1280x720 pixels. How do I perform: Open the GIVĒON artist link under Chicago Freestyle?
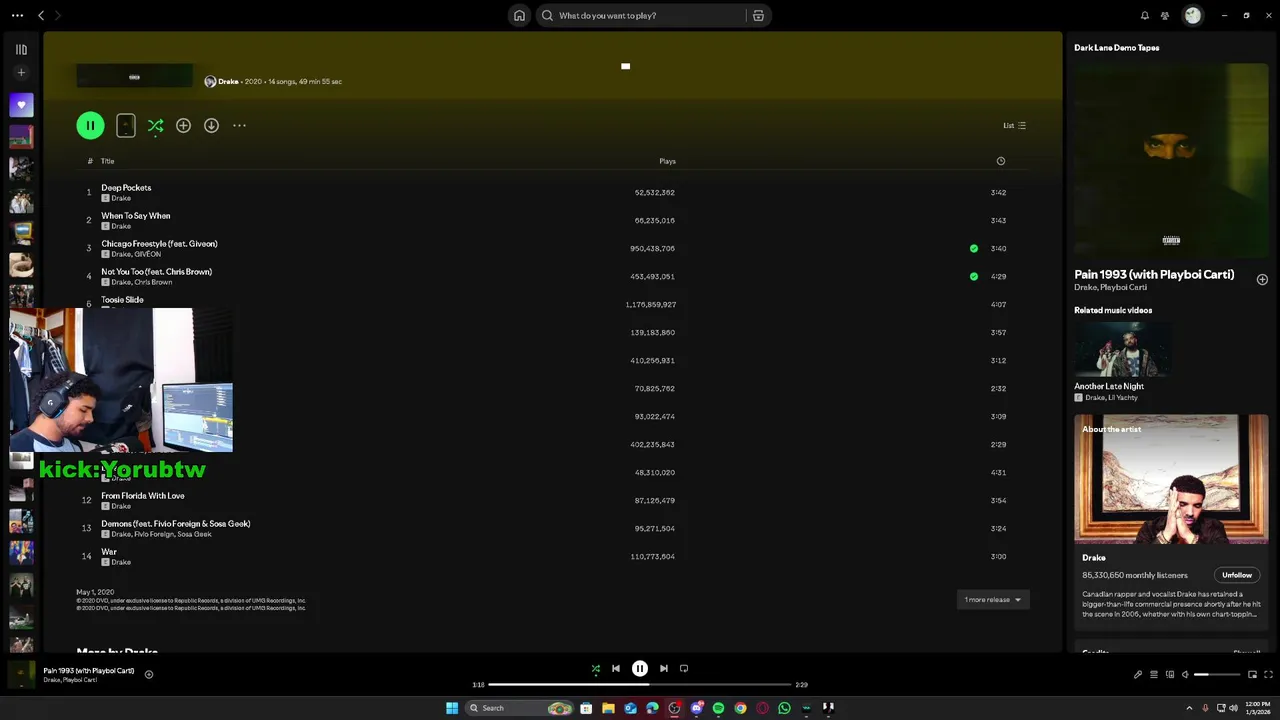[x=147, y=254]
